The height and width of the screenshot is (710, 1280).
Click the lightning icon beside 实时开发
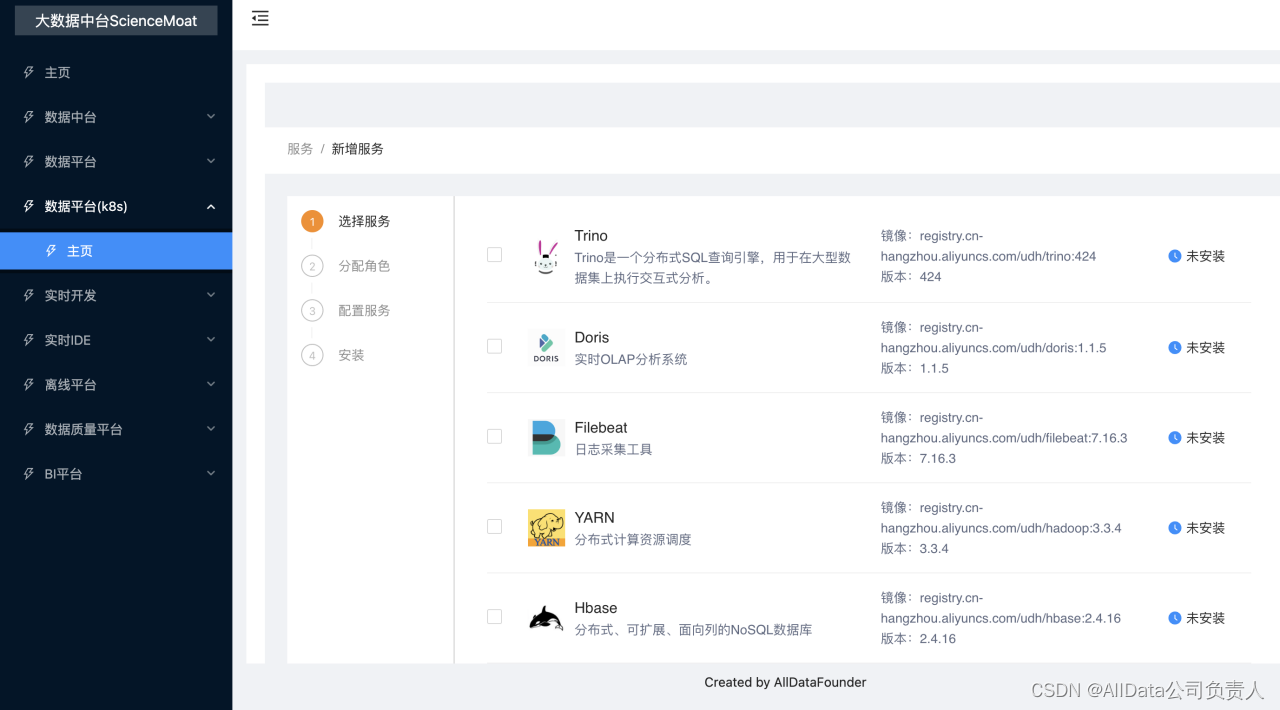tap(29, 295)
